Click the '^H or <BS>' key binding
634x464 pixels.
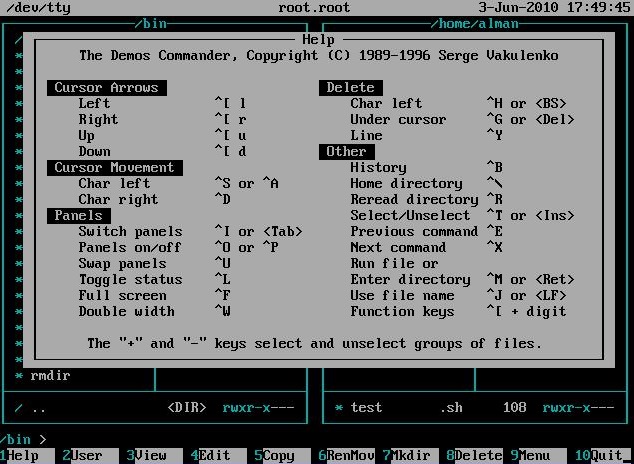[x=526, y=103]
